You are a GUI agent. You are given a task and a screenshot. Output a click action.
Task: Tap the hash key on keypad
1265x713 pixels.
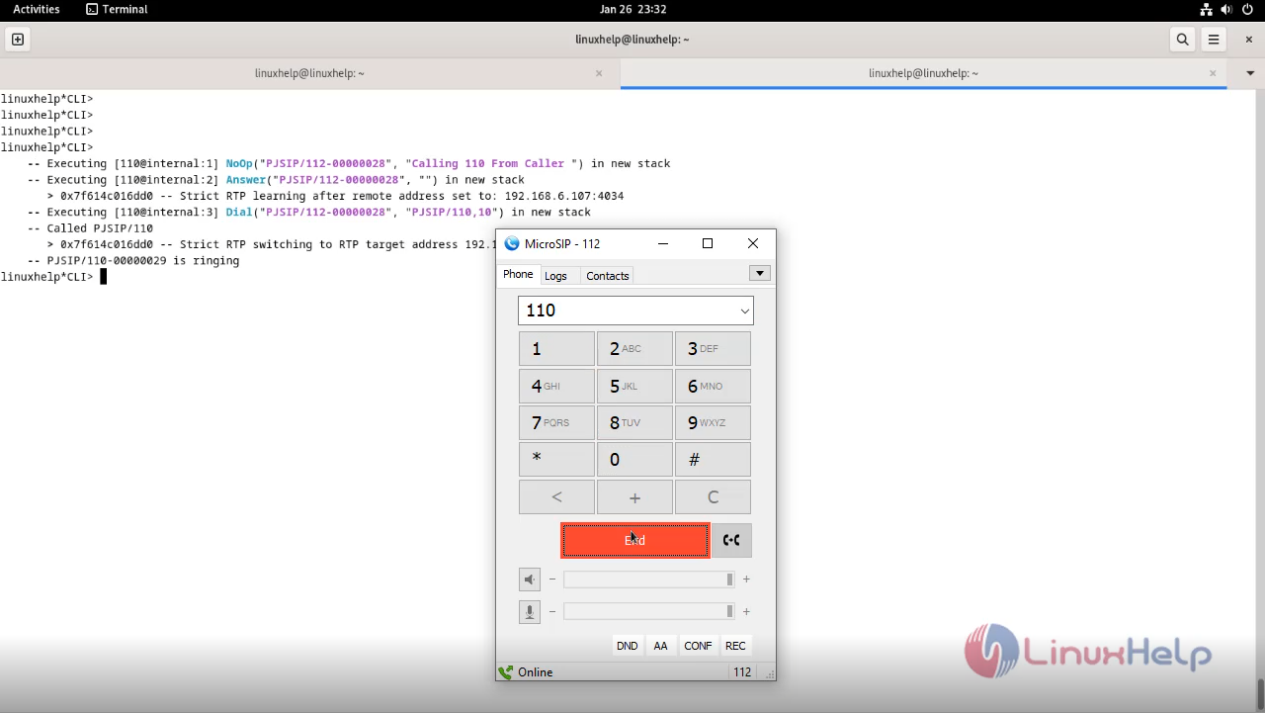coord(712,460)
